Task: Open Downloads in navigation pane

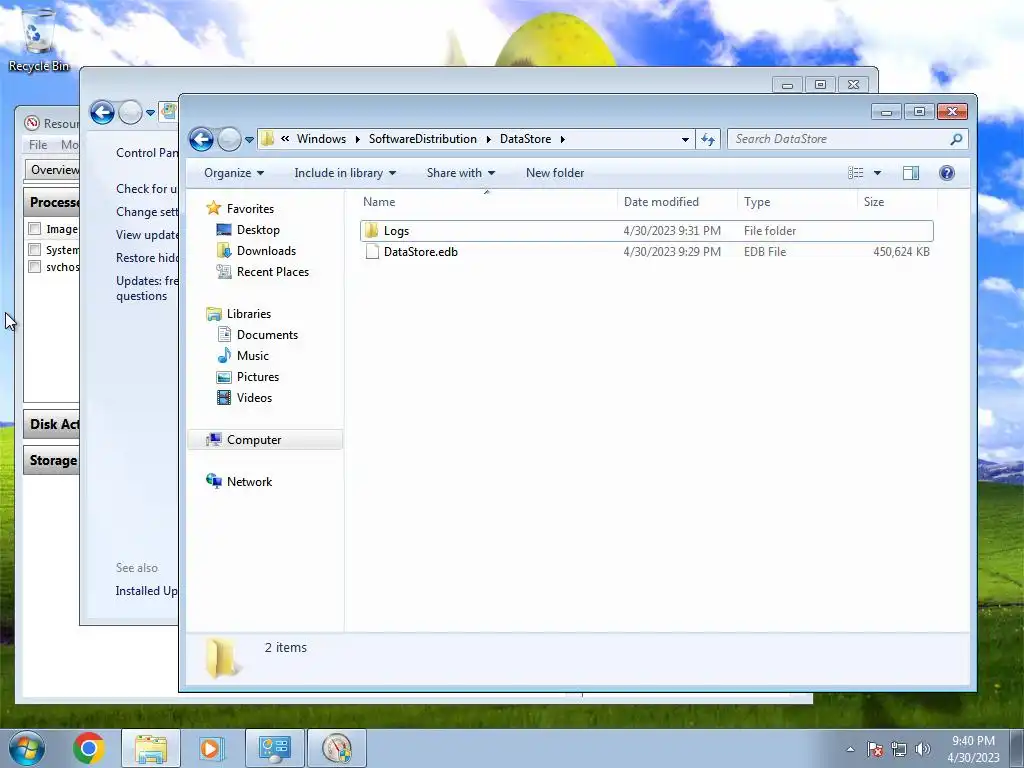Action: [266, 251]
